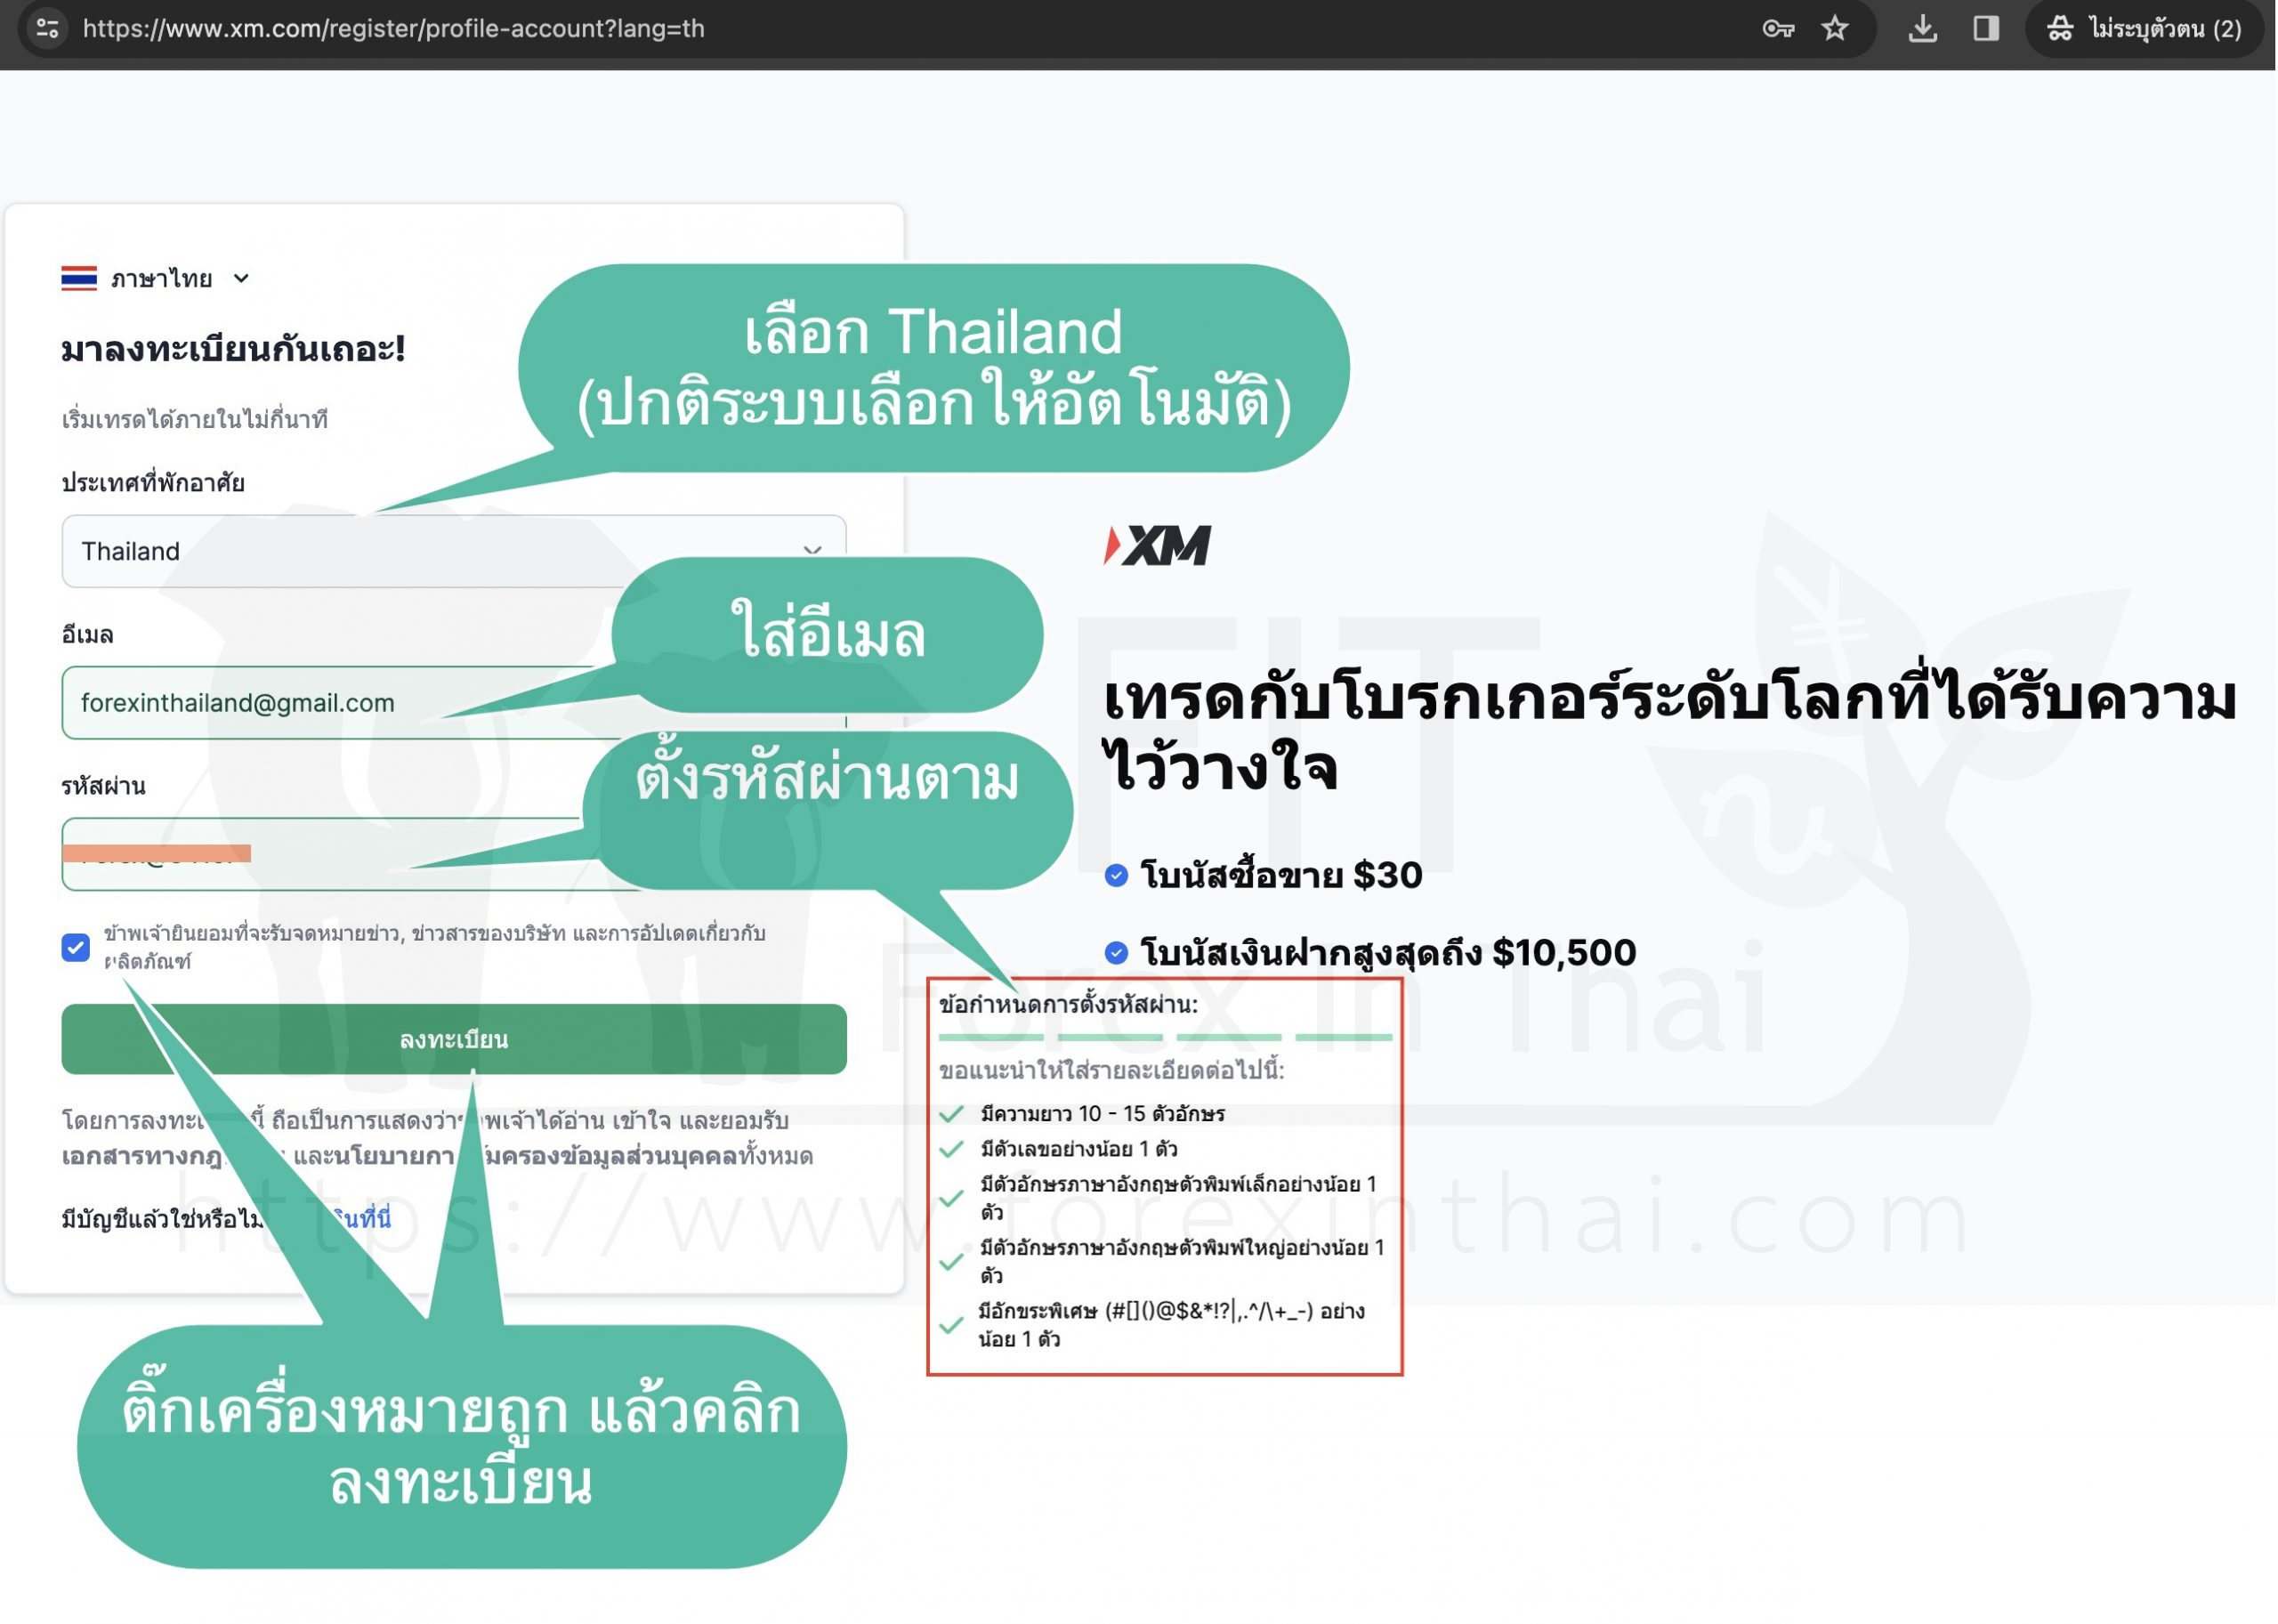
Task: Click the email field with forexinthailand@gmail.com
Action: pyautogui.click(x=454, y=703)
